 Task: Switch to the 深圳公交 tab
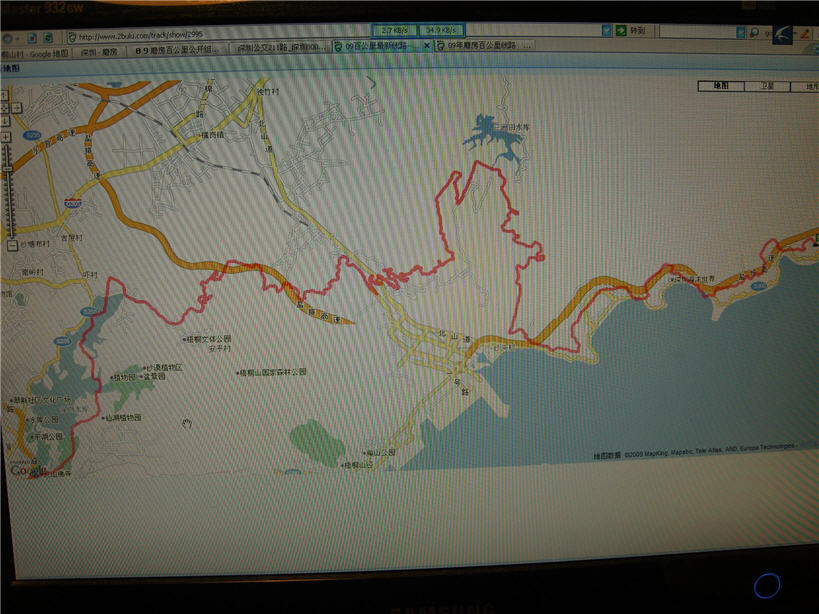(x=279, y=48)
